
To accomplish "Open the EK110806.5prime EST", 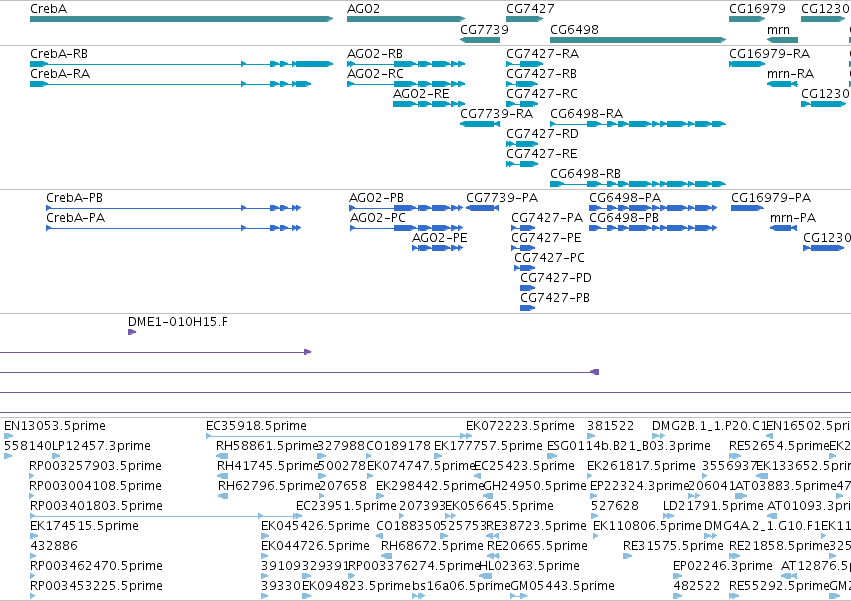I will [596, 536].
